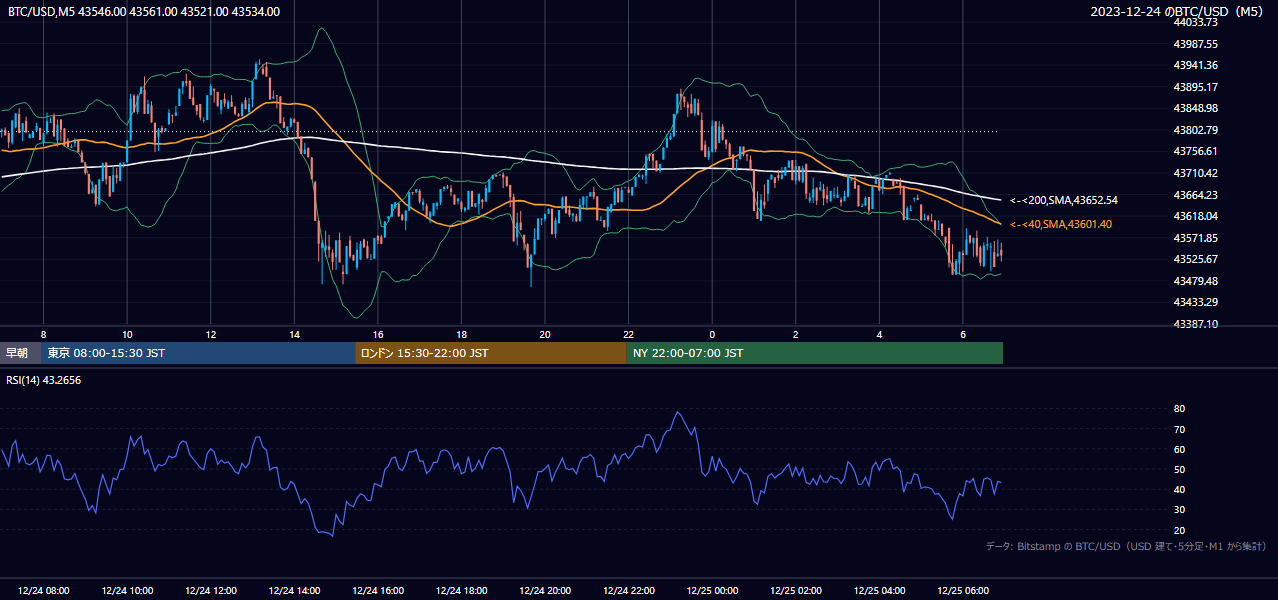Image resolution: width=1278 pixels, height=600 pixels.
Task: Click hour tick 8 under the price chart
Action: point(43,334)
